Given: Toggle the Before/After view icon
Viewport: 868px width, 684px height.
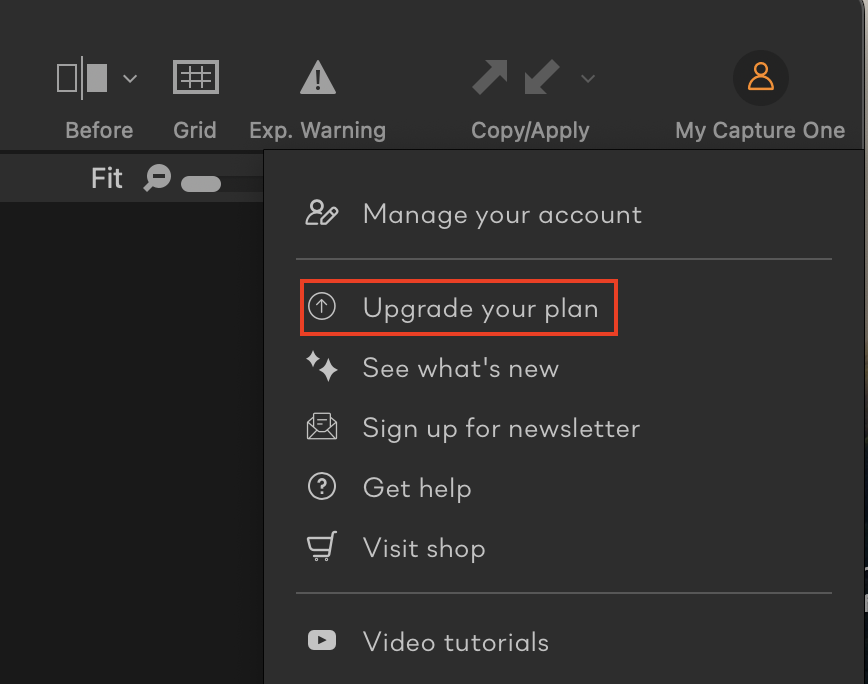Looking at the screenshot, I should [x=82, y=77].
